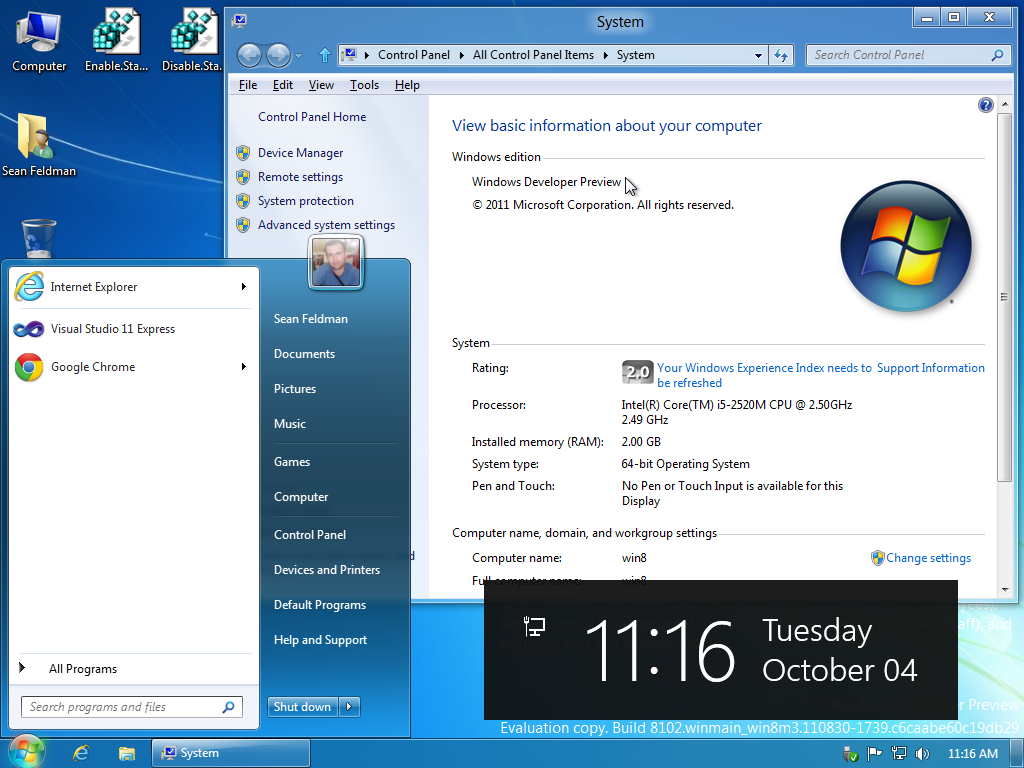1024x768 pixels.
Task: Open Windows Explorer from the taskbar
Action: [x=126, y=754]
